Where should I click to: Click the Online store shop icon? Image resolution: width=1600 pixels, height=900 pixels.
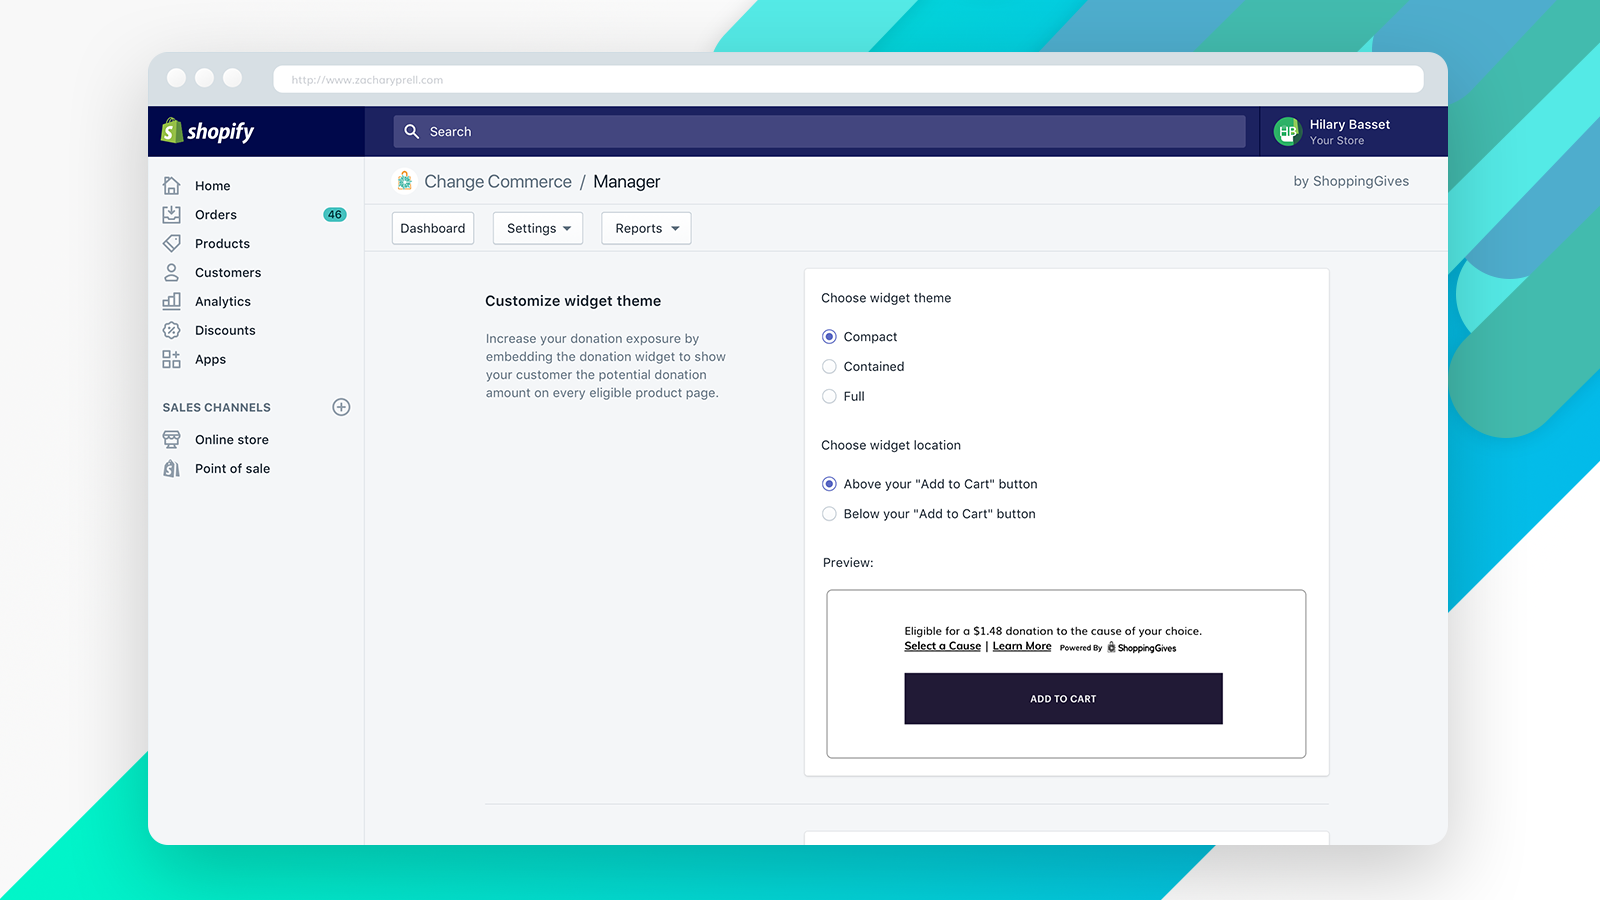point(172,440)
